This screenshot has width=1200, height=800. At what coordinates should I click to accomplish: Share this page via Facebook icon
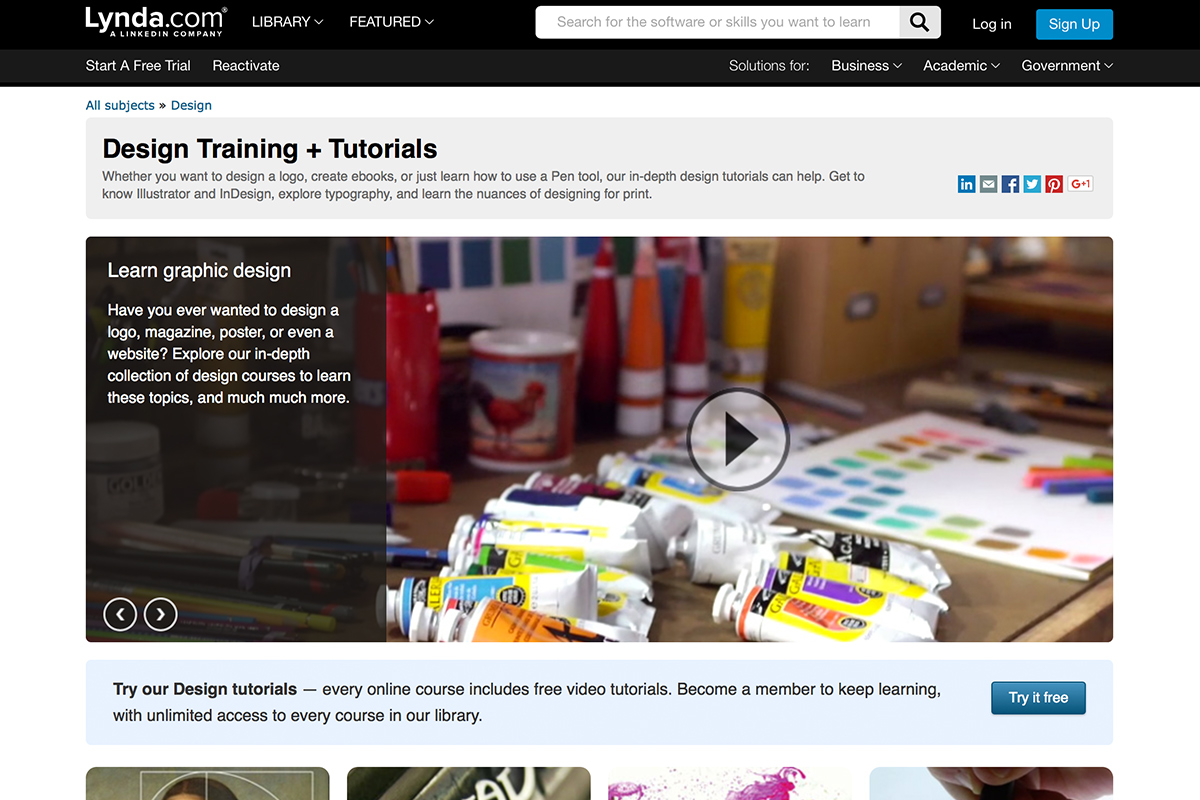point(1010,184)
